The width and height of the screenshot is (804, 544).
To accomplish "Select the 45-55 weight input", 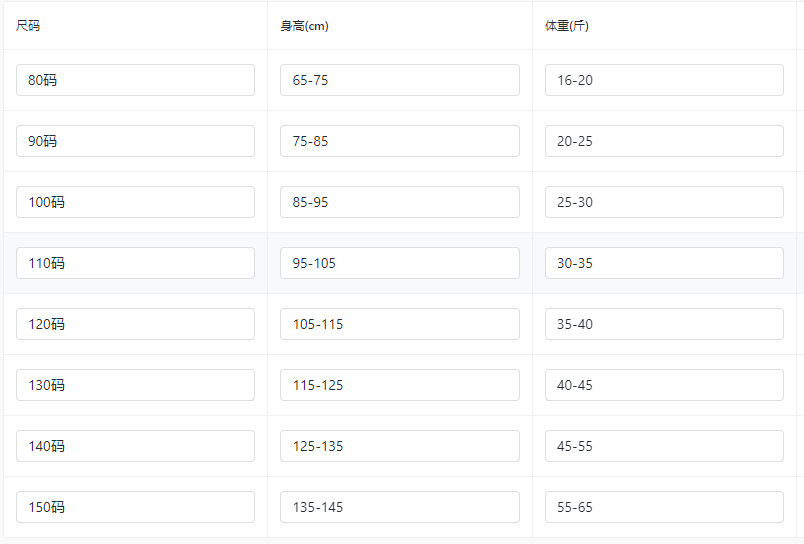I will pos(664,446).
